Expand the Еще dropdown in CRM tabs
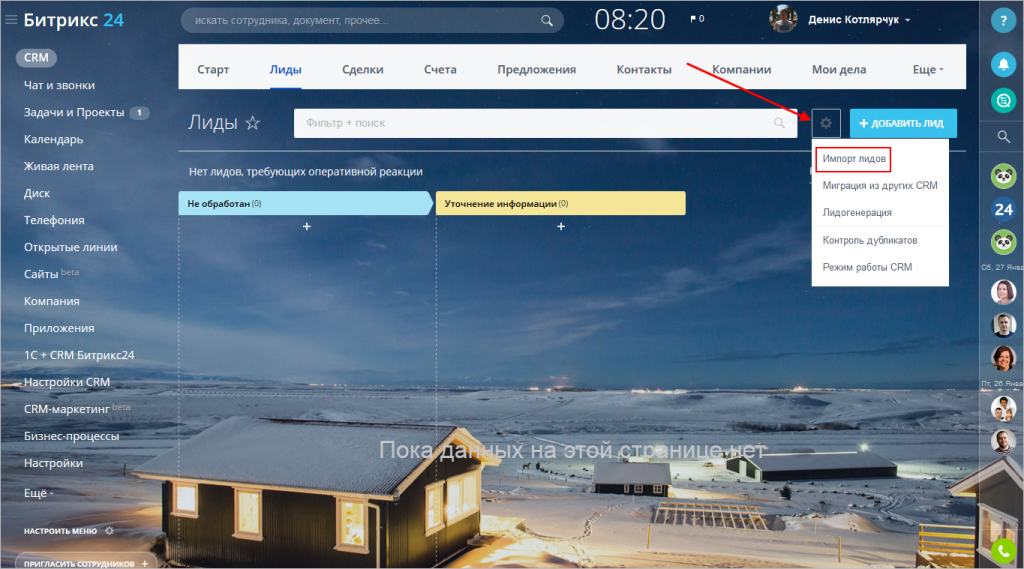This screenshot has height=569, width=1024. click(x=928, y=69)
